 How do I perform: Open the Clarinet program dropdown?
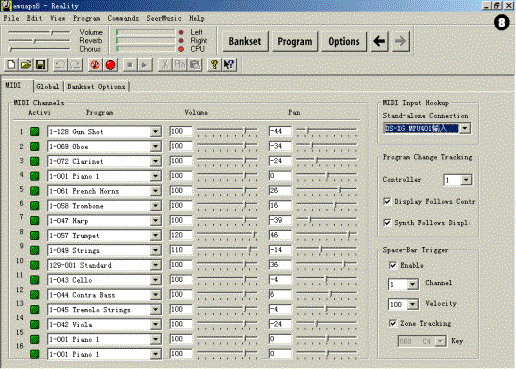click(x=155, y=161)
